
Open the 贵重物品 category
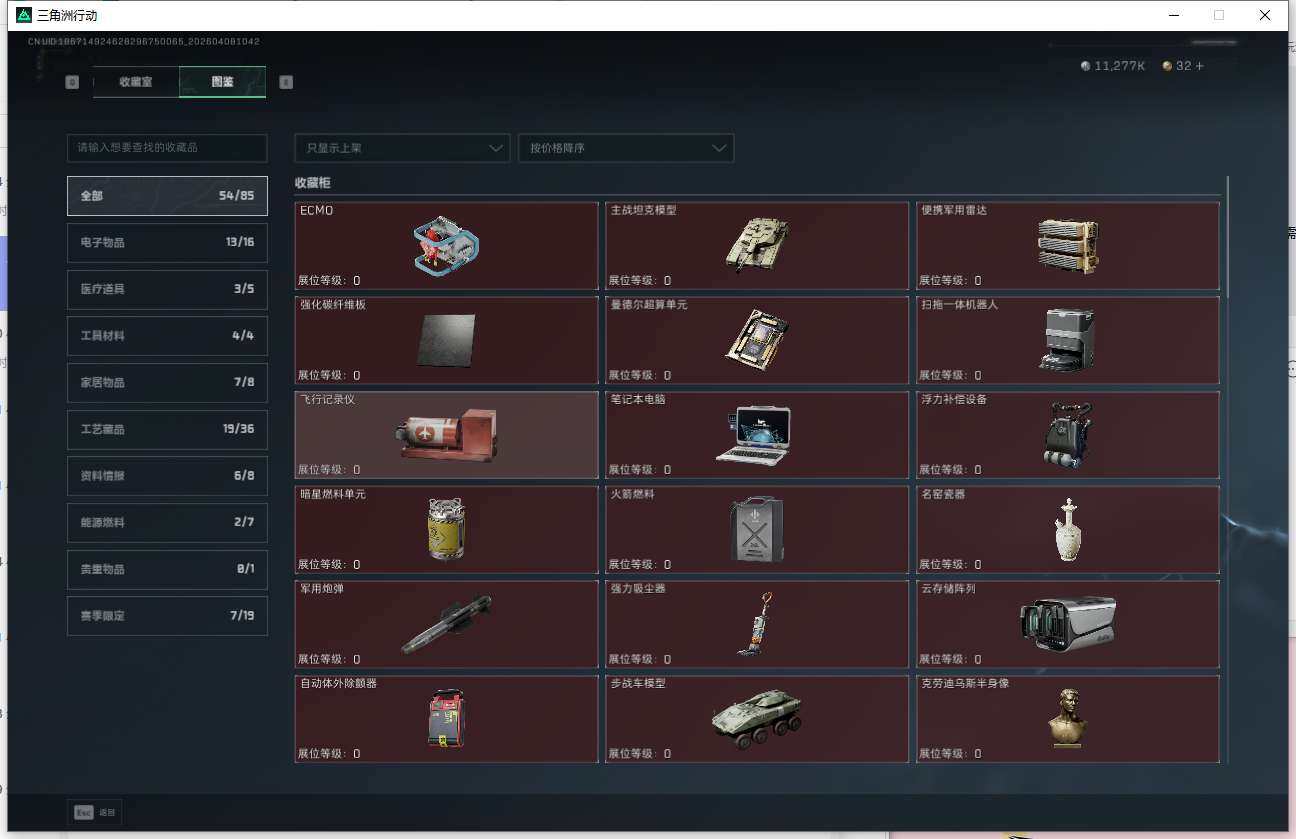pos(167,569)
